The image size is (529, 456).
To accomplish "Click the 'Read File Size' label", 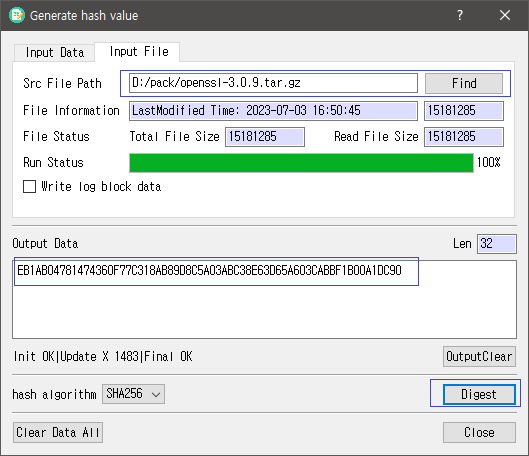I will [376, 137].
